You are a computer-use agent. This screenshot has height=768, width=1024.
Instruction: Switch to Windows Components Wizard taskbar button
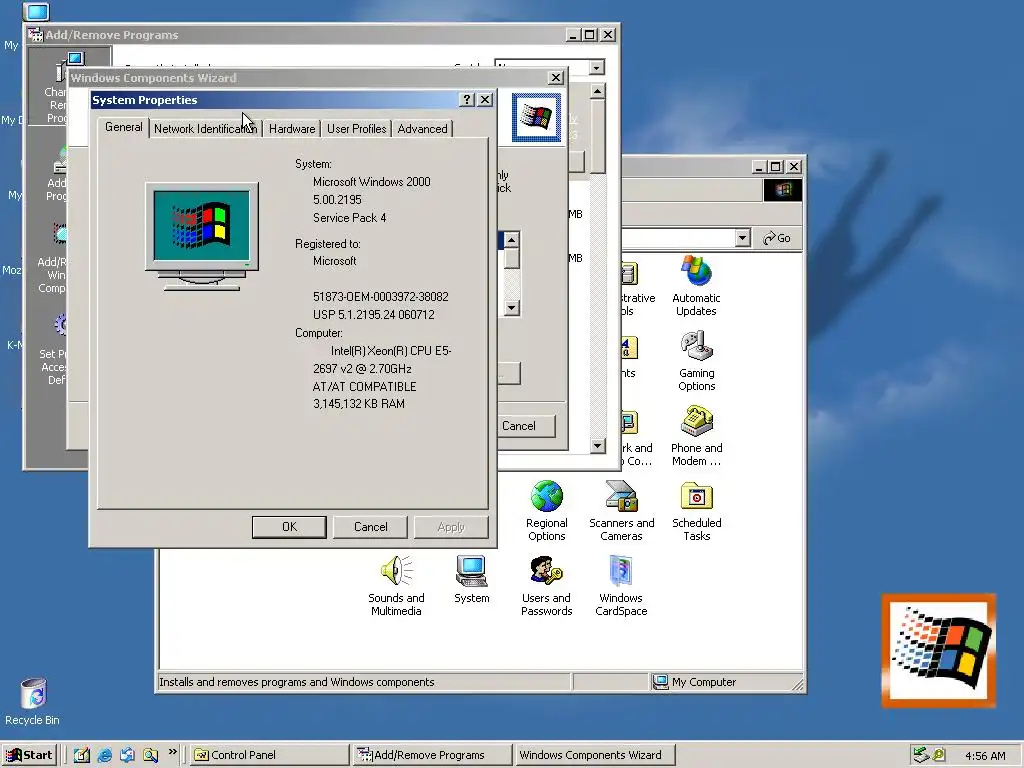click(594, 755)
